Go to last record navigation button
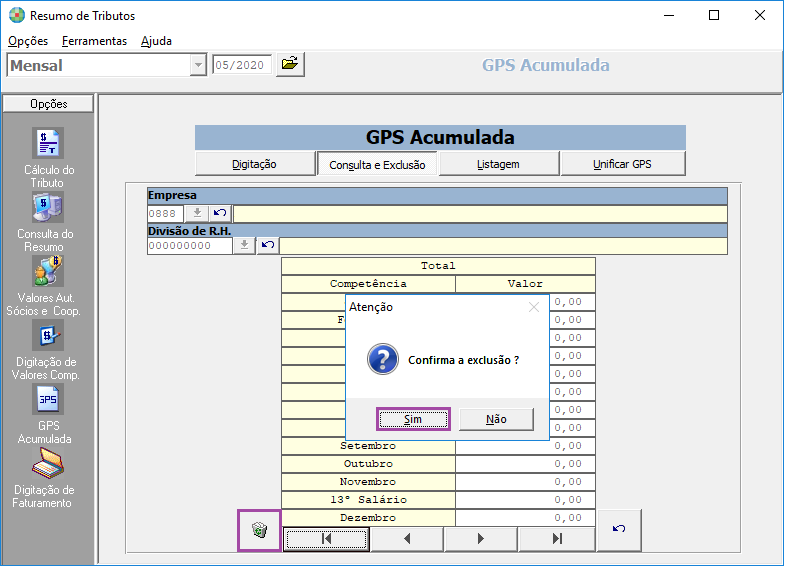Viewport: 785px width, 567px height. click(557, 539)
